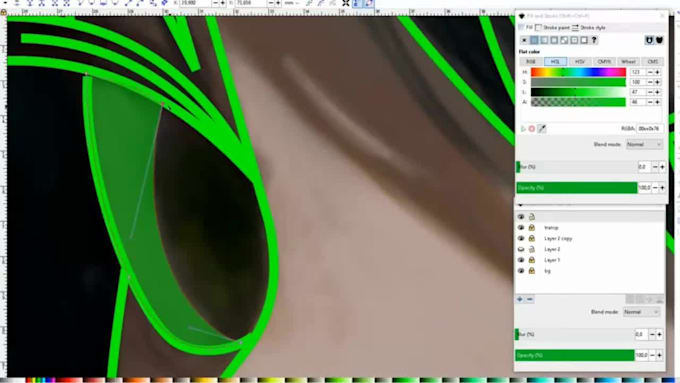Select the Swatch paint icon

coord(584,40)
